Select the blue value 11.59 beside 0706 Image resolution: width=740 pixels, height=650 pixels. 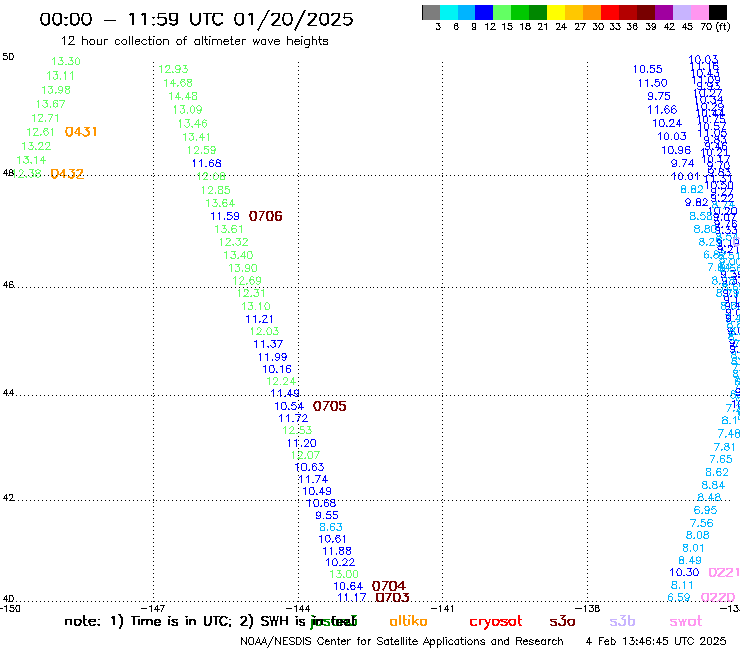[x=225, y=216]
